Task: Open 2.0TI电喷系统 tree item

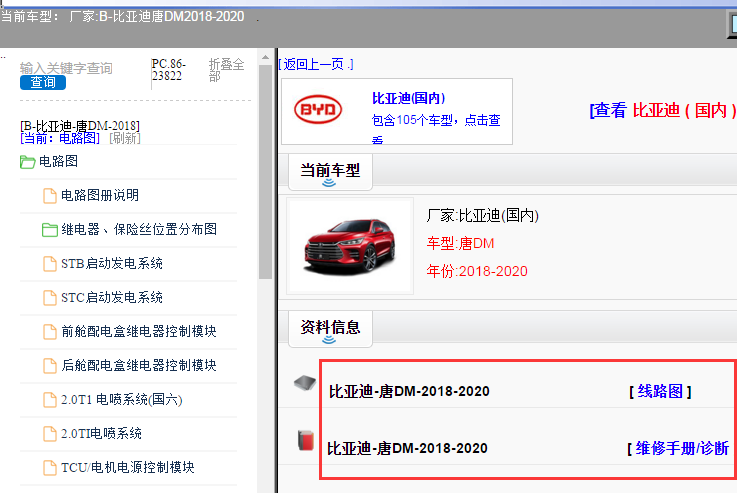Action: coord(102,433)
